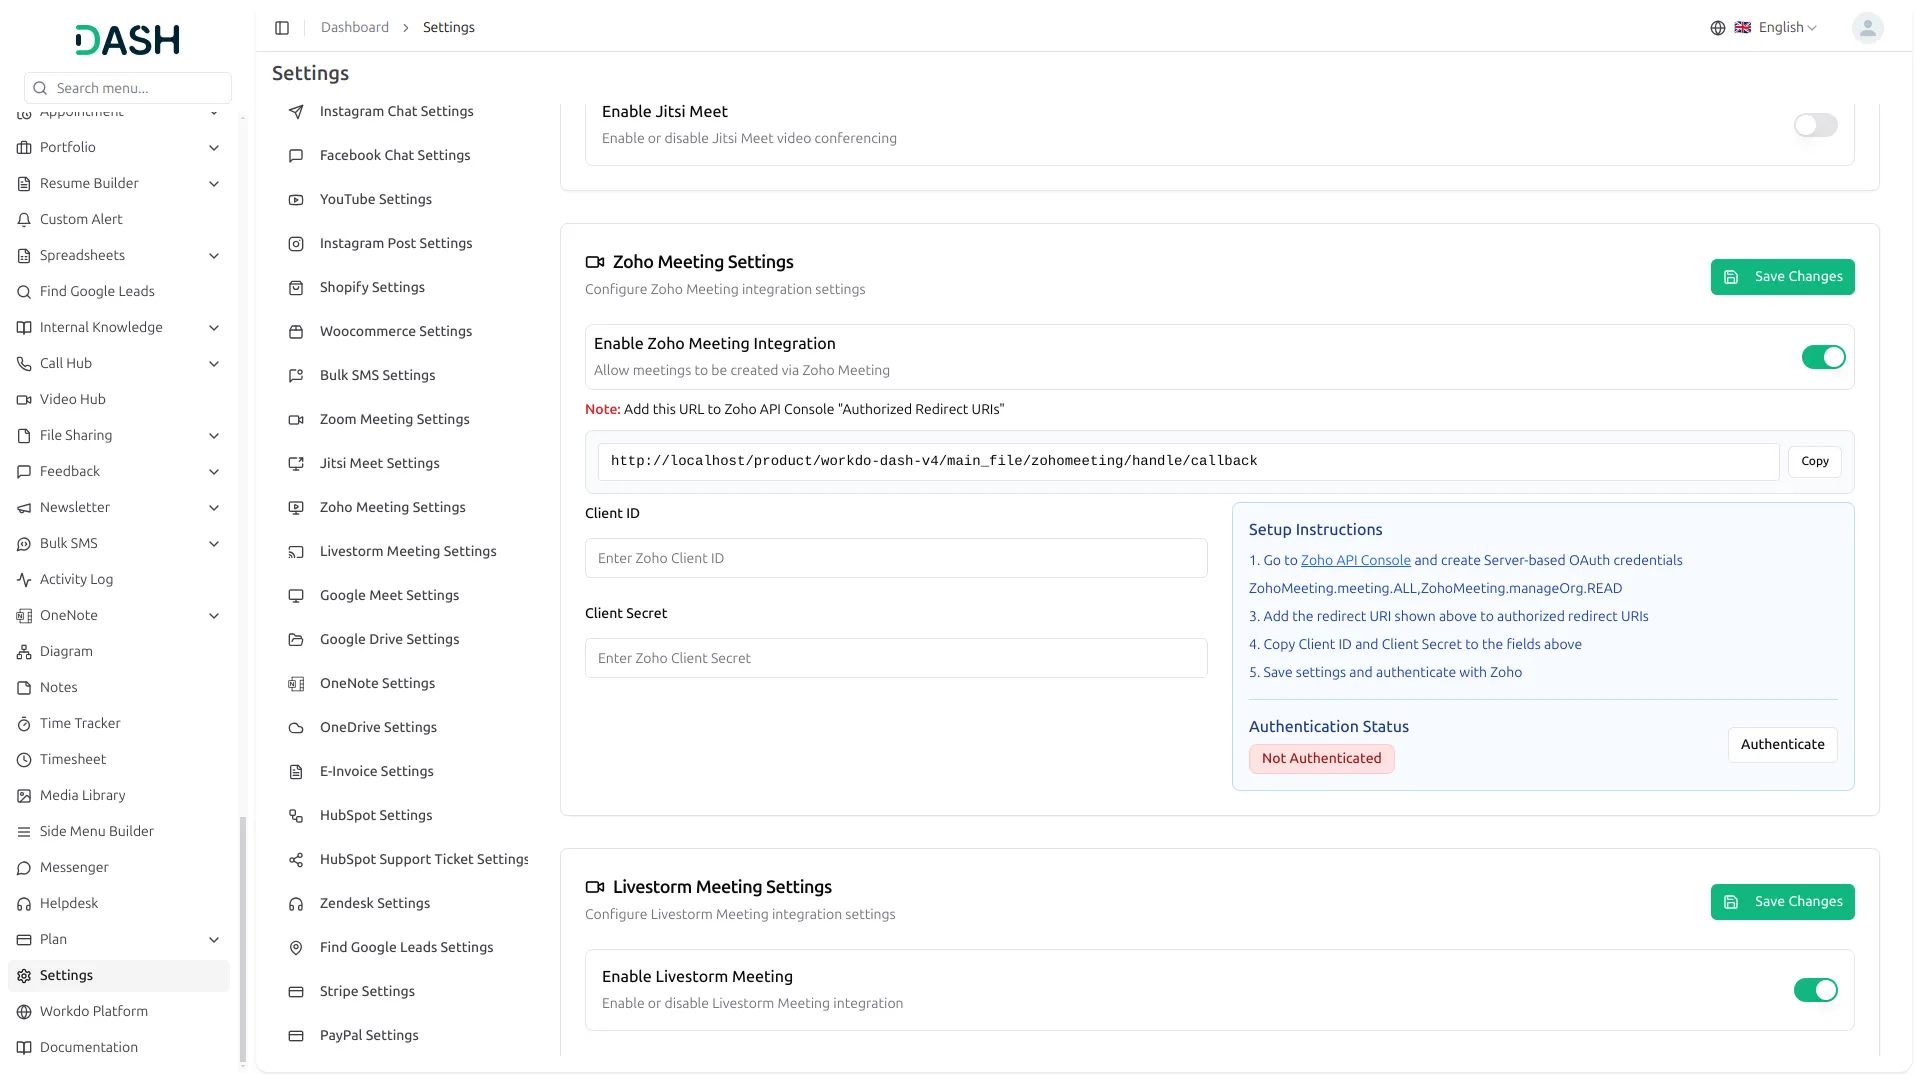Click the left sidebar scrollbar
Image resolution: width=1920 pixels, height=1080 pixels.
(242, 938)
